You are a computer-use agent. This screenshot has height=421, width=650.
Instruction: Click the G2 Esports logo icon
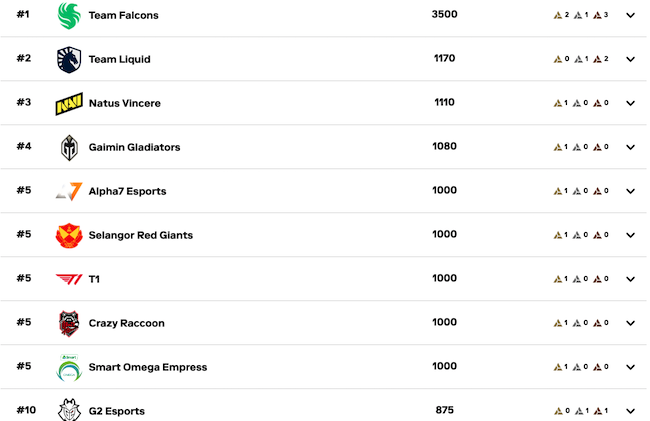[69, 410]
